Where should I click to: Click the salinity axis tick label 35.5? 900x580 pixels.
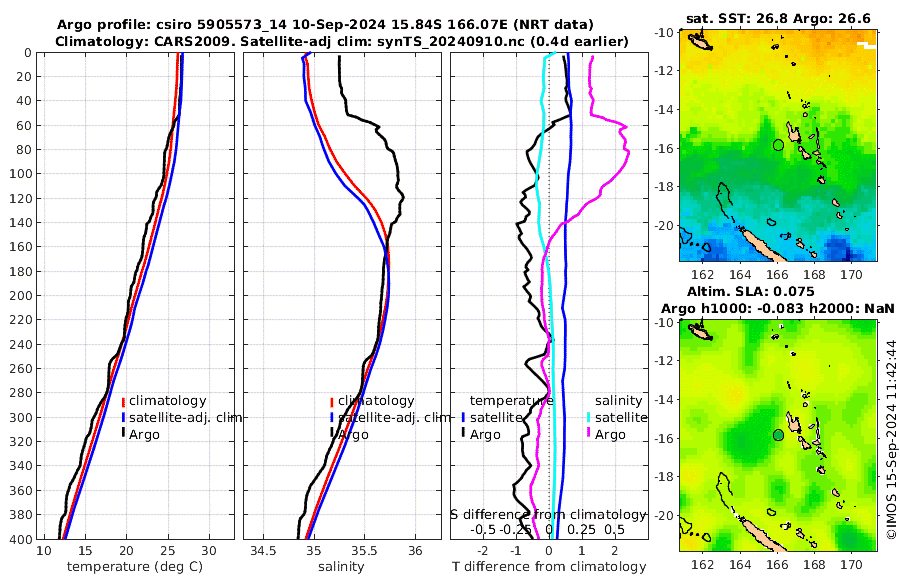click(364, 551)
